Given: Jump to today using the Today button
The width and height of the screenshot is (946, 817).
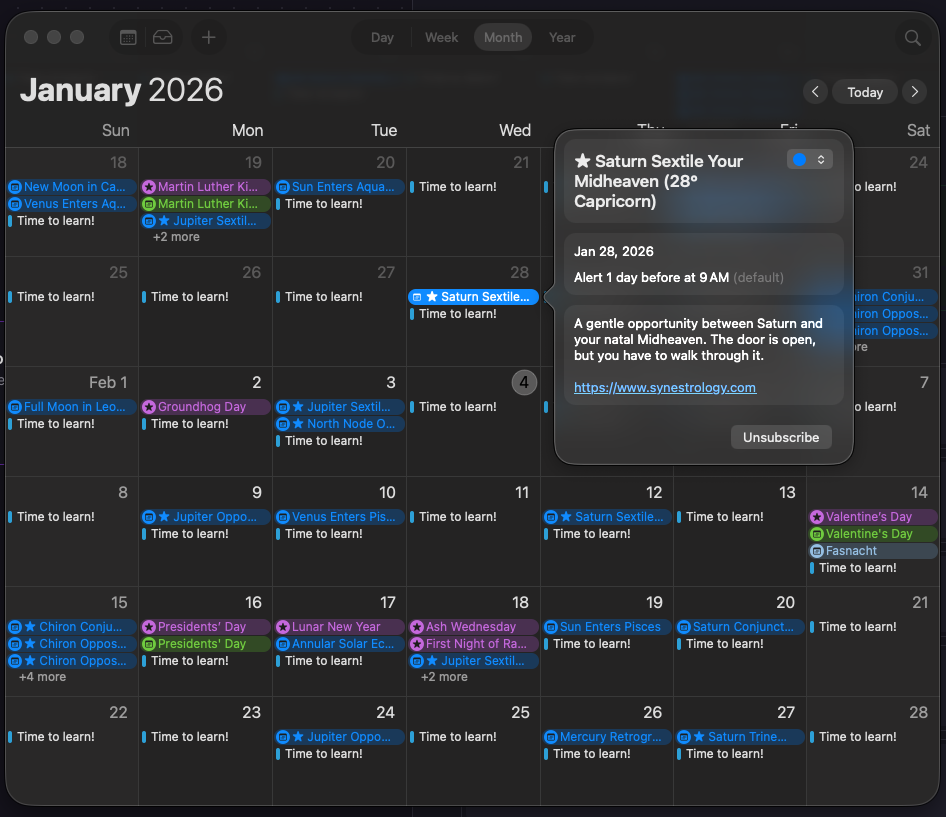Looking at the screenshot, I should click(864, 91).
